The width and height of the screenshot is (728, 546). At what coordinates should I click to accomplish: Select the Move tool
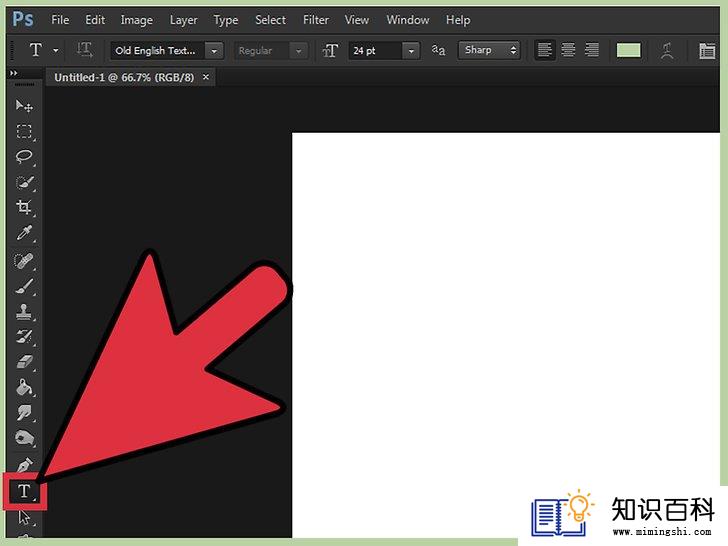[24, 106]
